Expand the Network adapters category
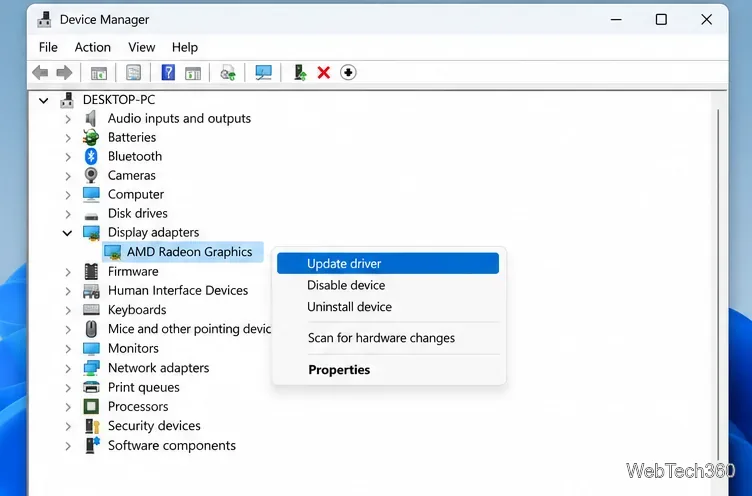 tap(68, 368)
